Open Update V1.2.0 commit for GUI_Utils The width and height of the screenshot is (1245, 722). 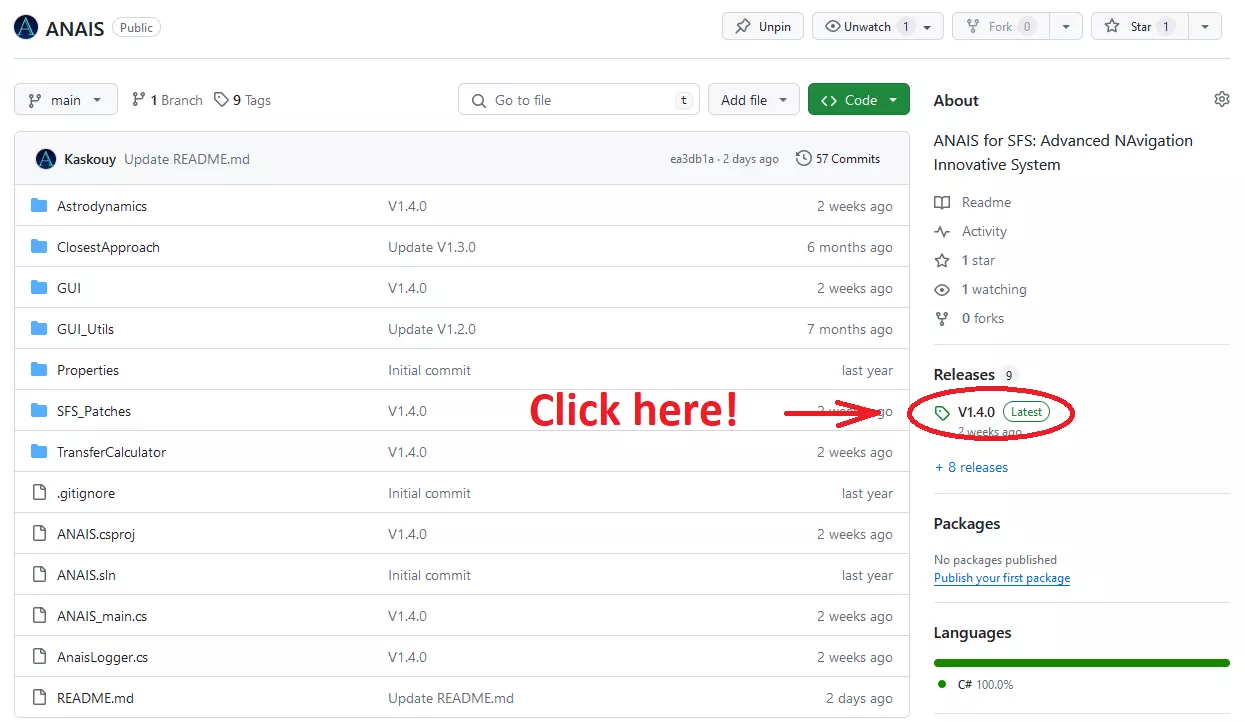click(x=432, y=329)
